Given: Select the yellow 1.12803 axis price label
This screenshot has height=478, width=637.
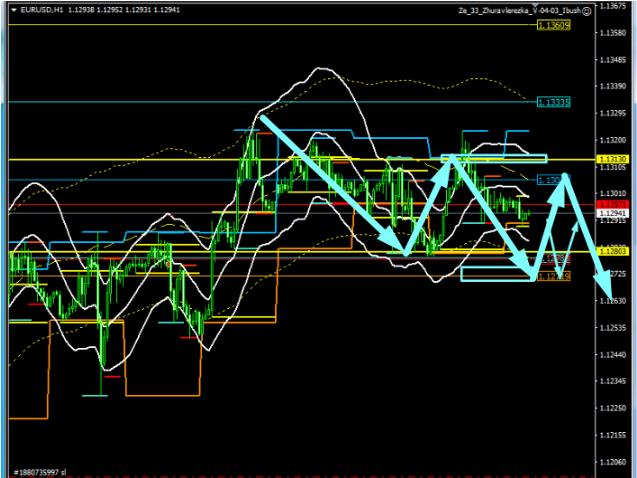Looking at the screenshot, I should (x=613, y=251).
